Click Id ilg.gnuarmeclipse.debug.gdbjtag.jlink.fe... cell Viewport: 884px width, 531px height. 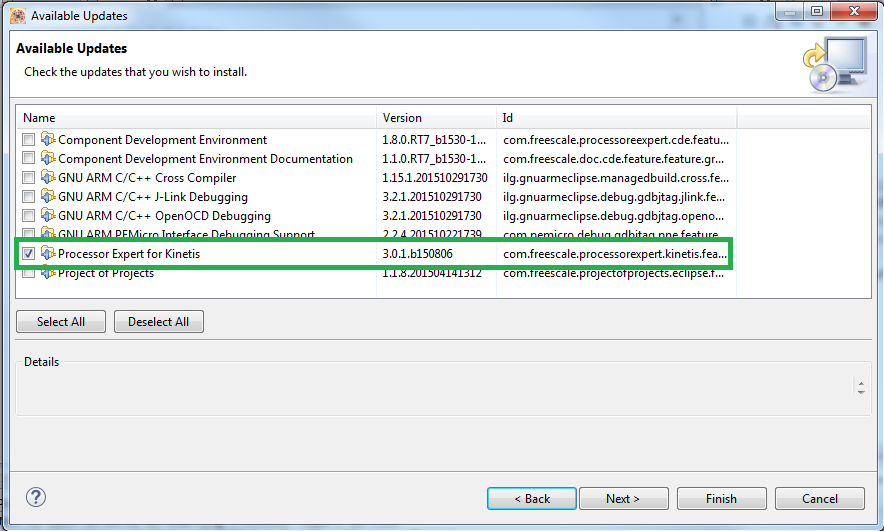coord(614,197)
